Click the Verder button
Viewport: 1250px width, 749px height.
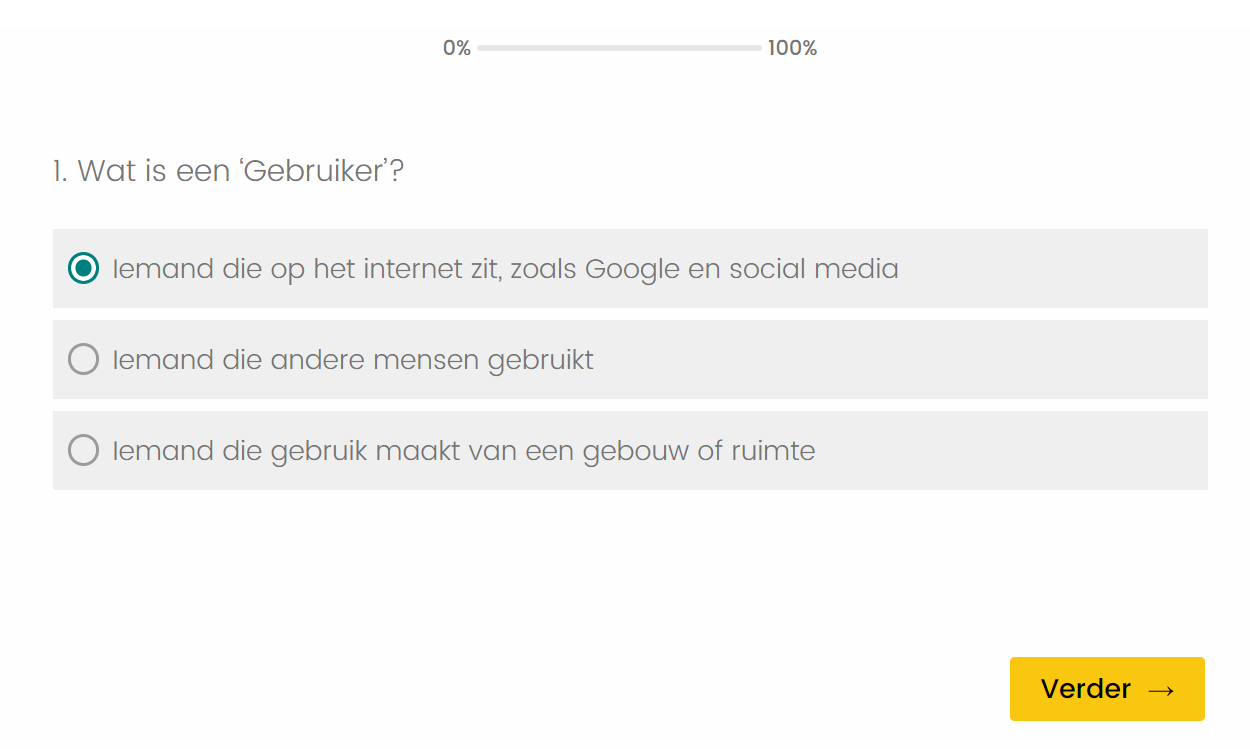pyautogui.click(x=1106, y=688)
